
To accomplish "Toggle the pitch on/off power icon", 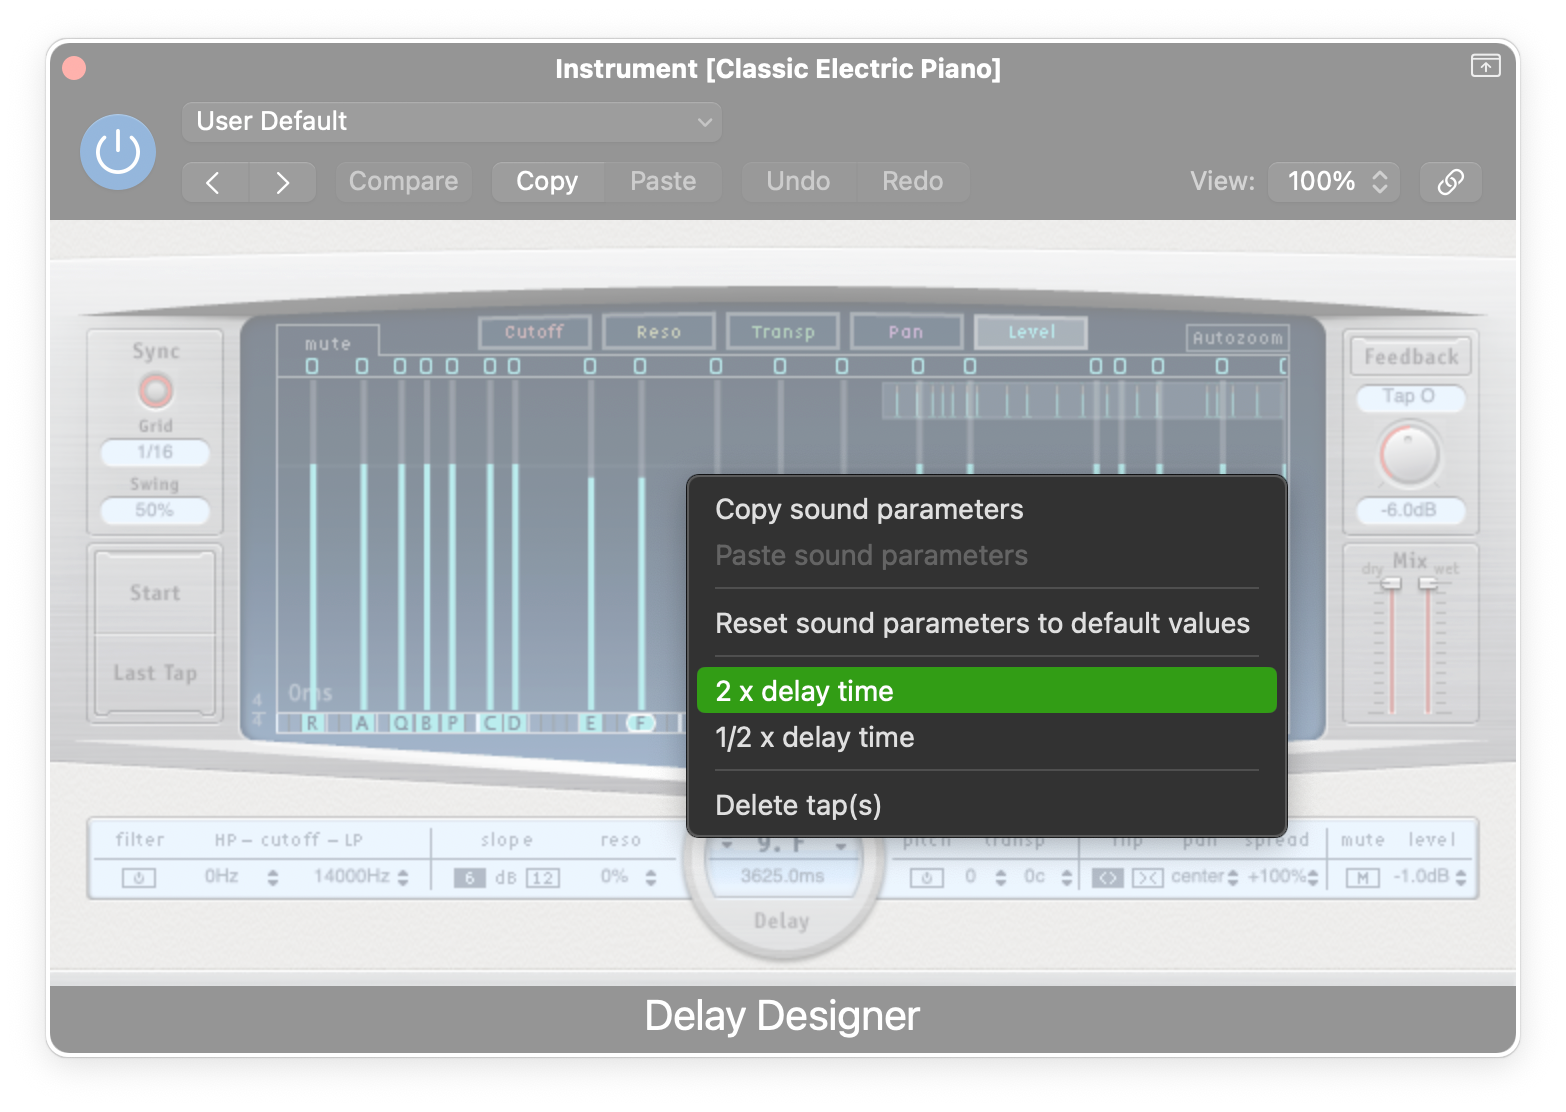I will pos(926,878).
